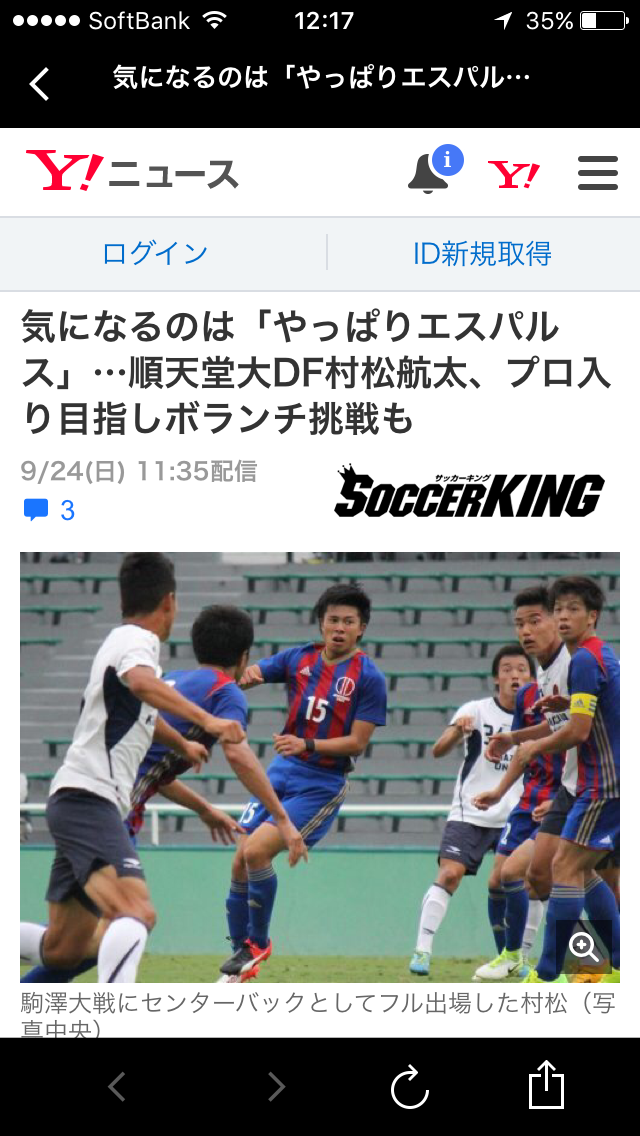Screen dimensions: 640x1136
Task: Tap the back chevron in the top bar
Action: (x=40, y=85)
